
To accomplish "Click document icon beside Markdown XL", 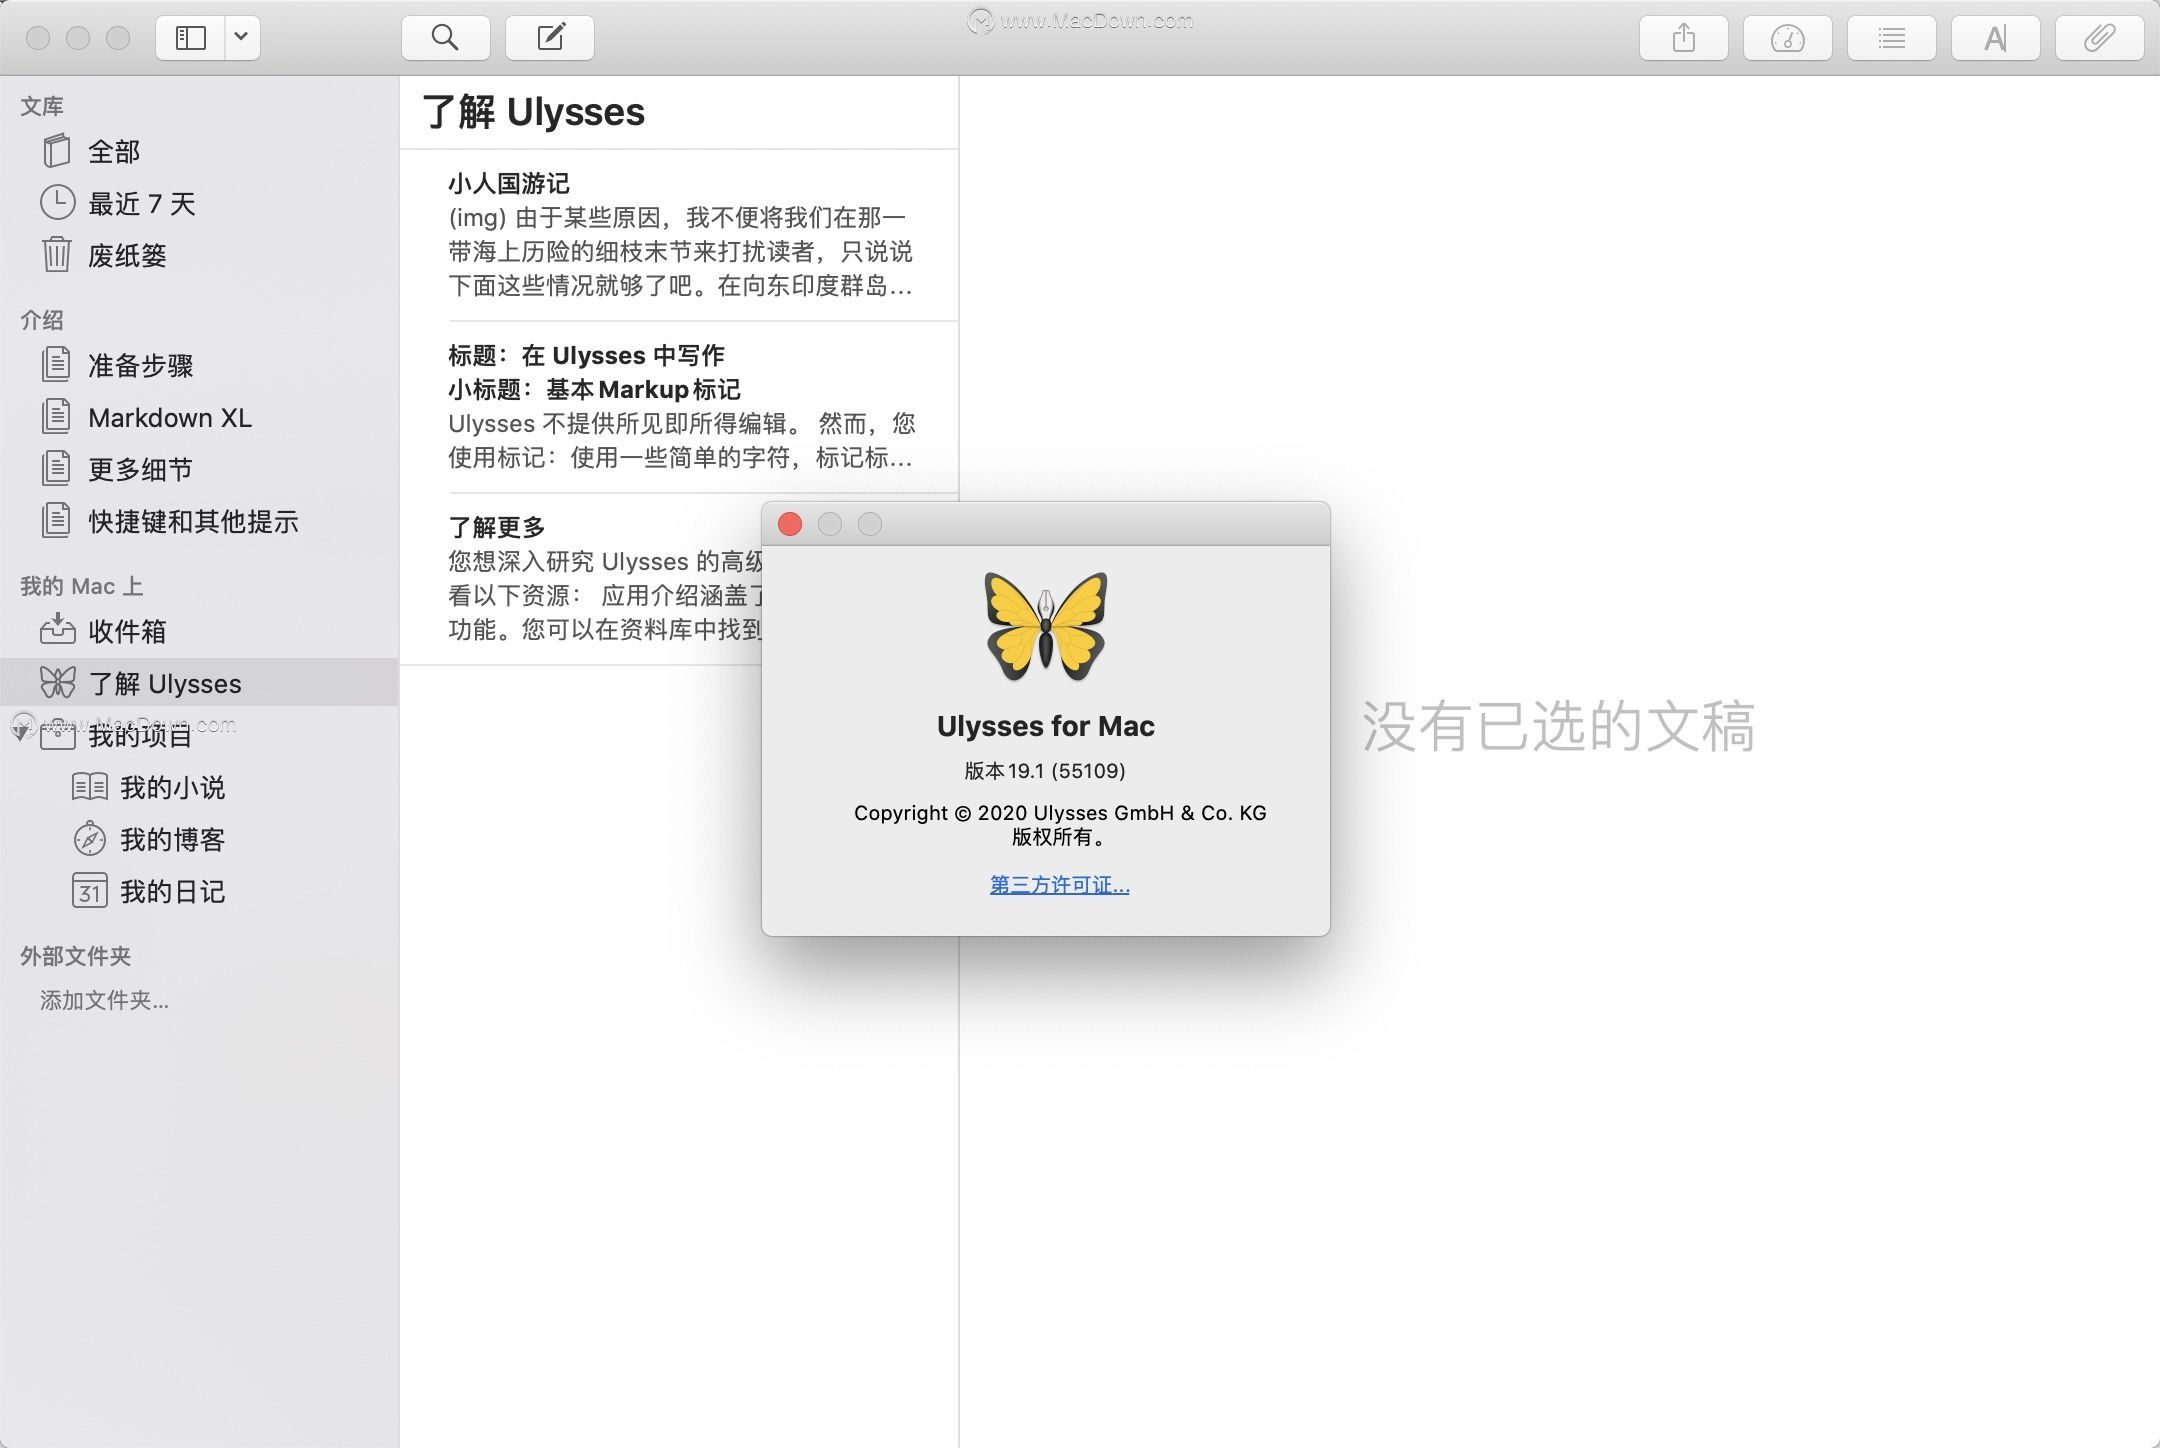I will point(57,416).
